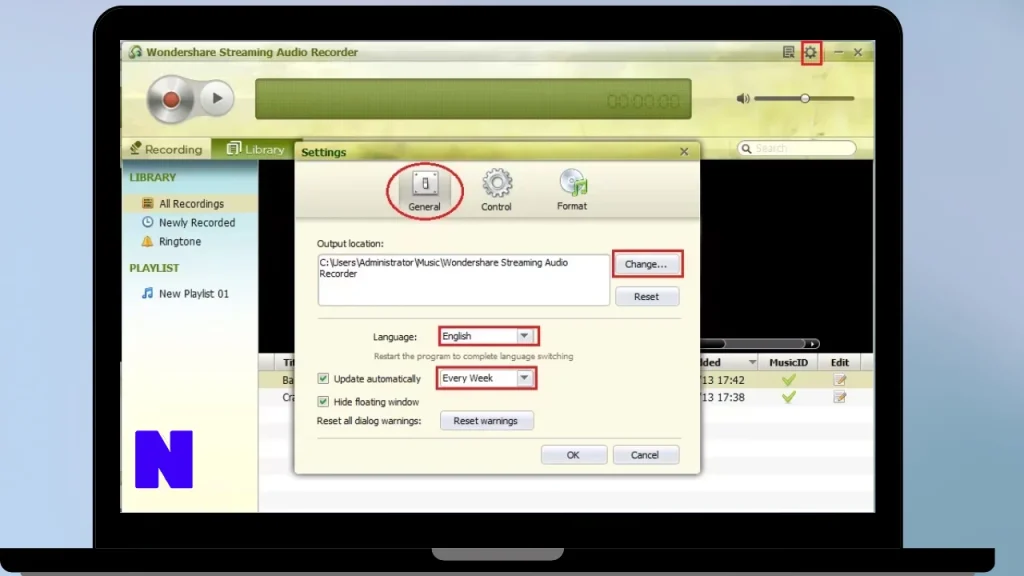This screenshot has height=576, width=1024.
Task: Expand the Every Week update dropdown
Action: pyautogui.click(x=524, y=378)
